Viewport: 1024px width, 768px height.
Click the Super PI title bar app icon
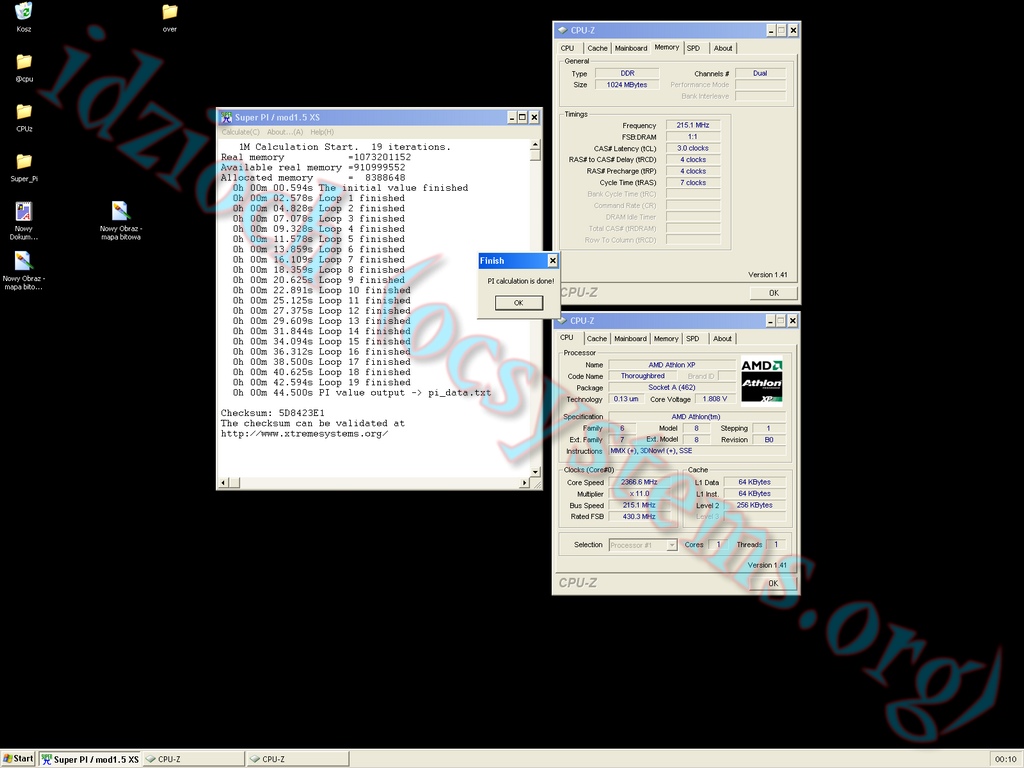tap(227, 118)
